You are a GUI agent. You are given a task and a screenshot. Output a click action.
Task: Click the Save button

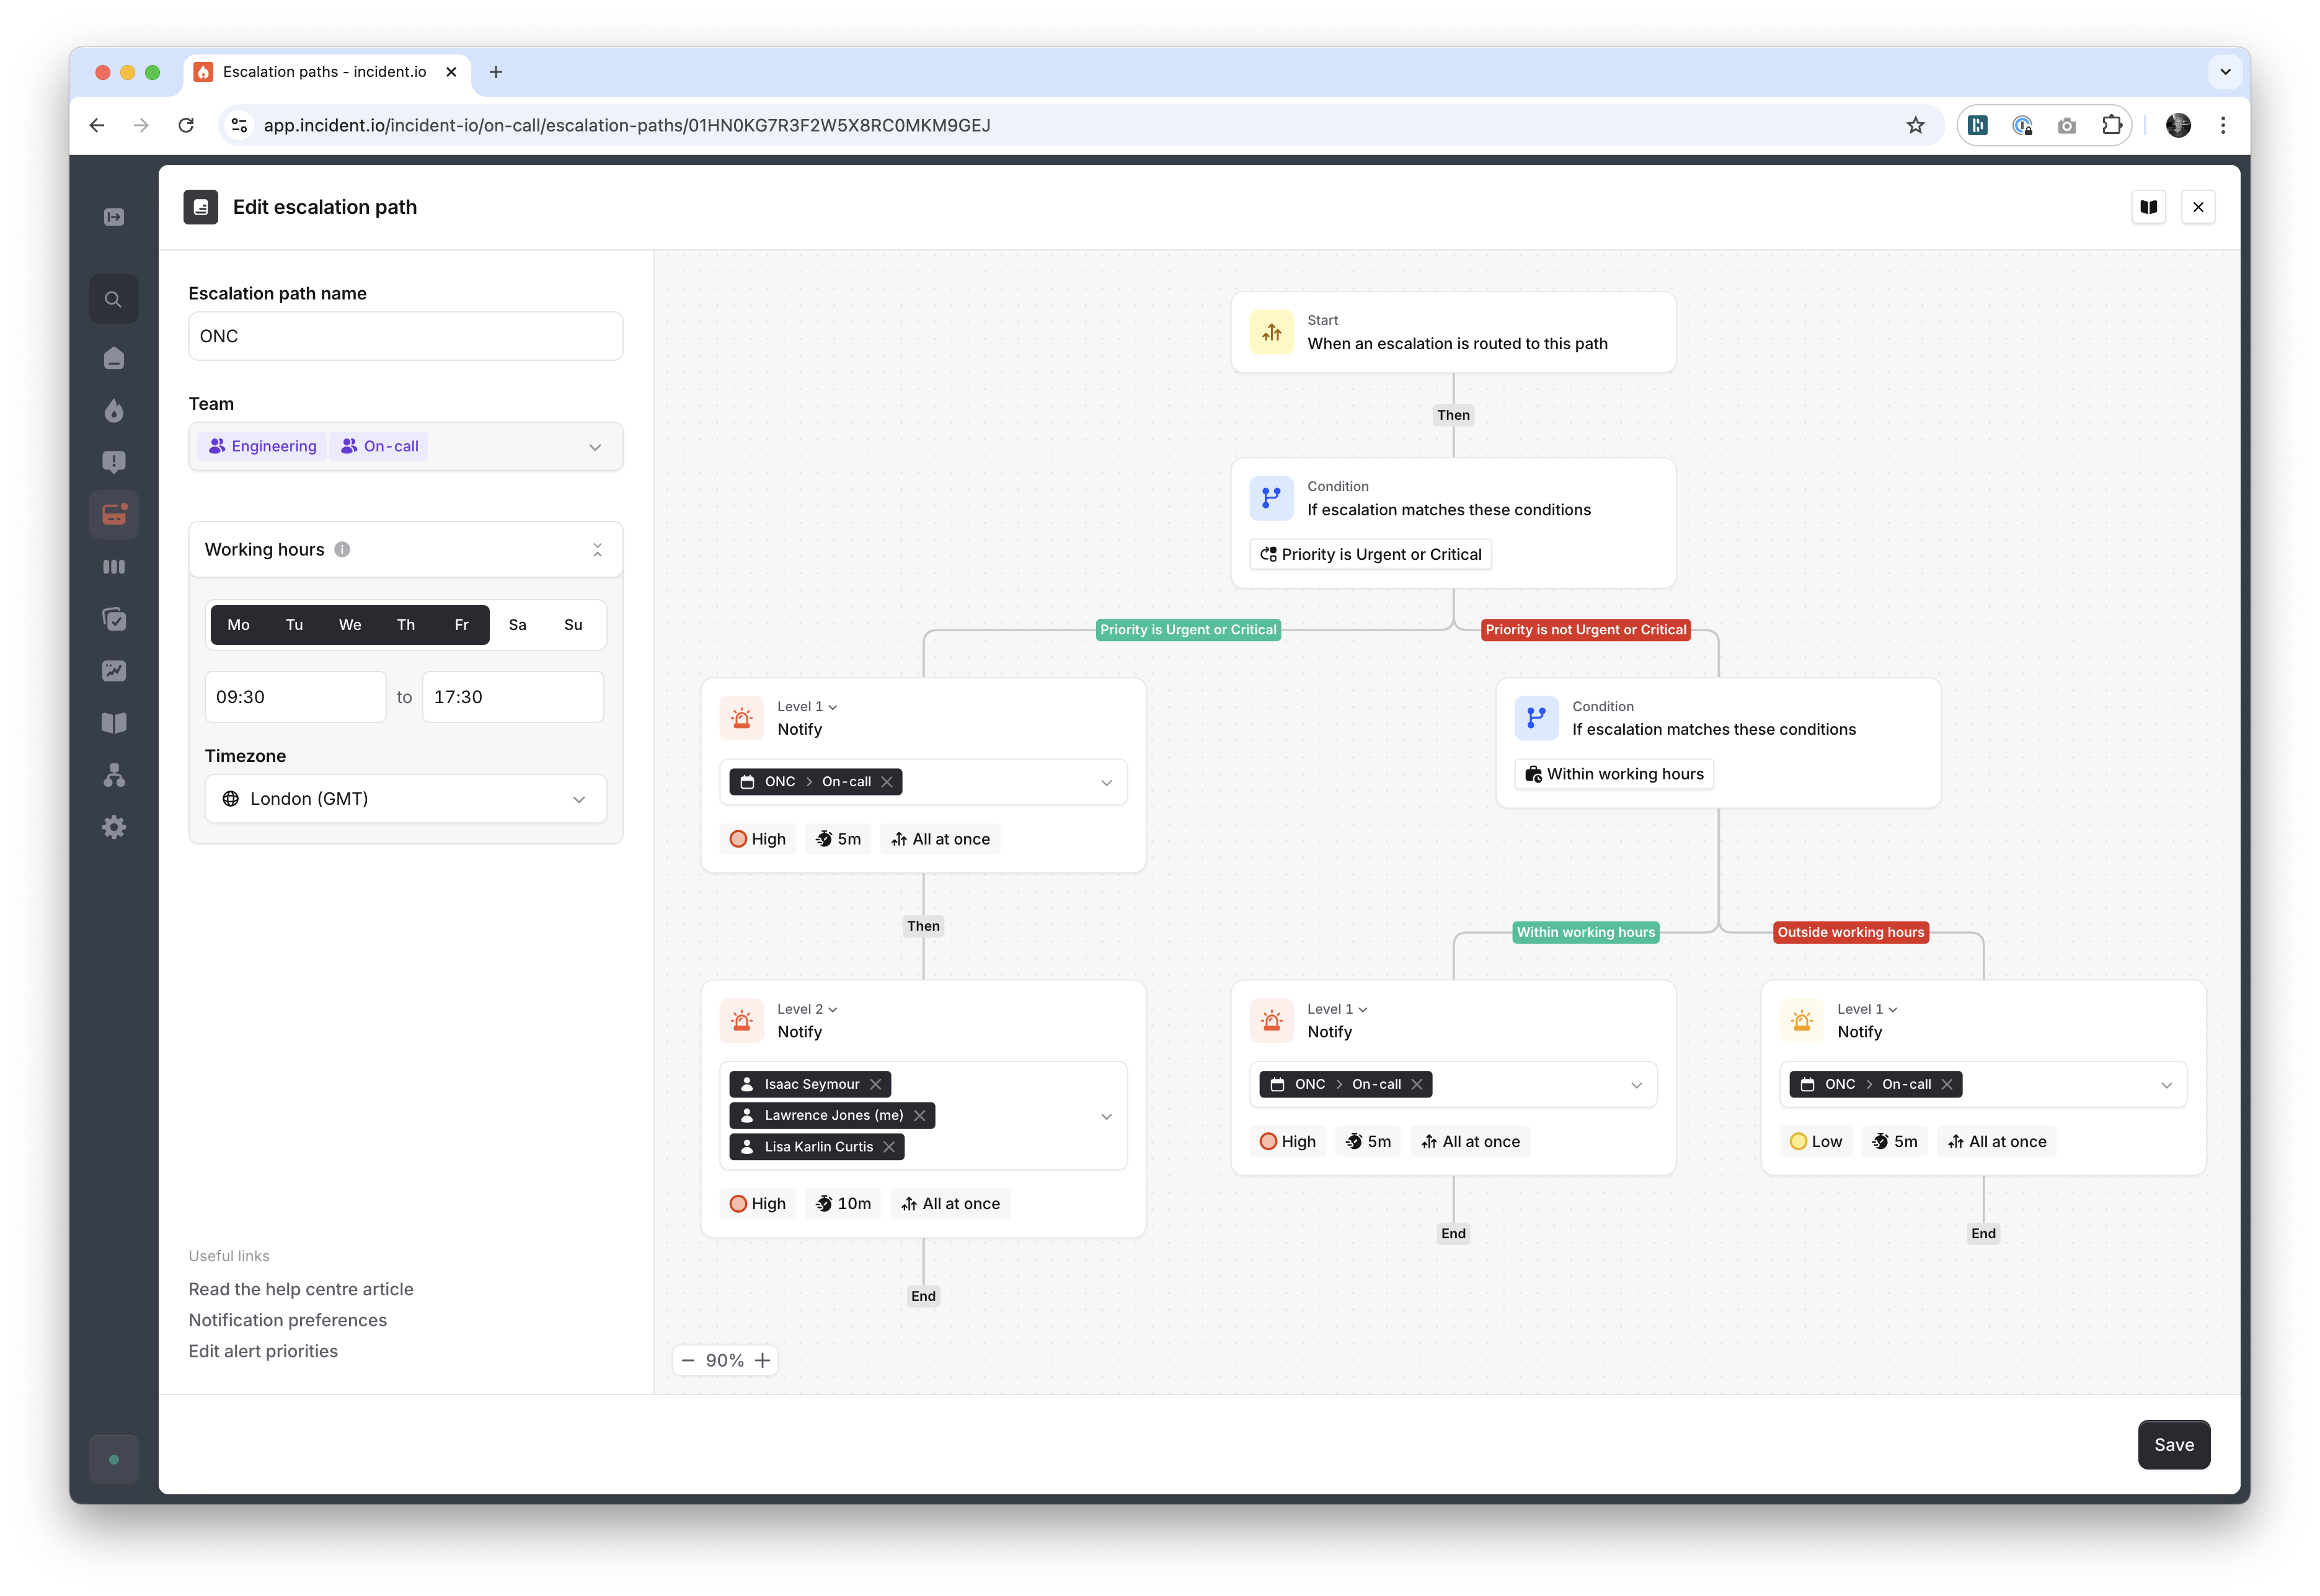[x=2172, y=1444]
